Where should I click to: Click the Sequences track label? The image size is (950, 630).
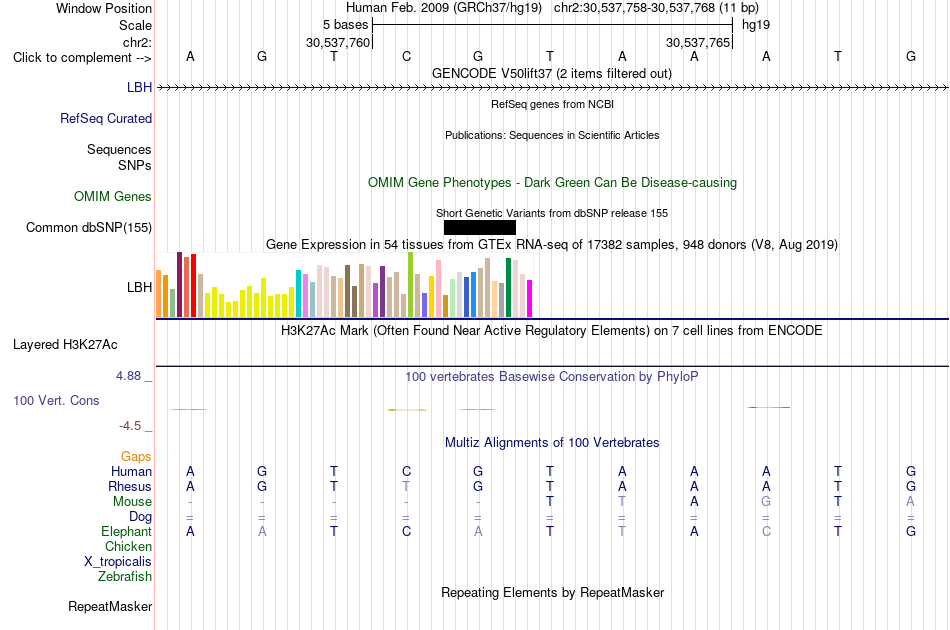tap(119, 149)
